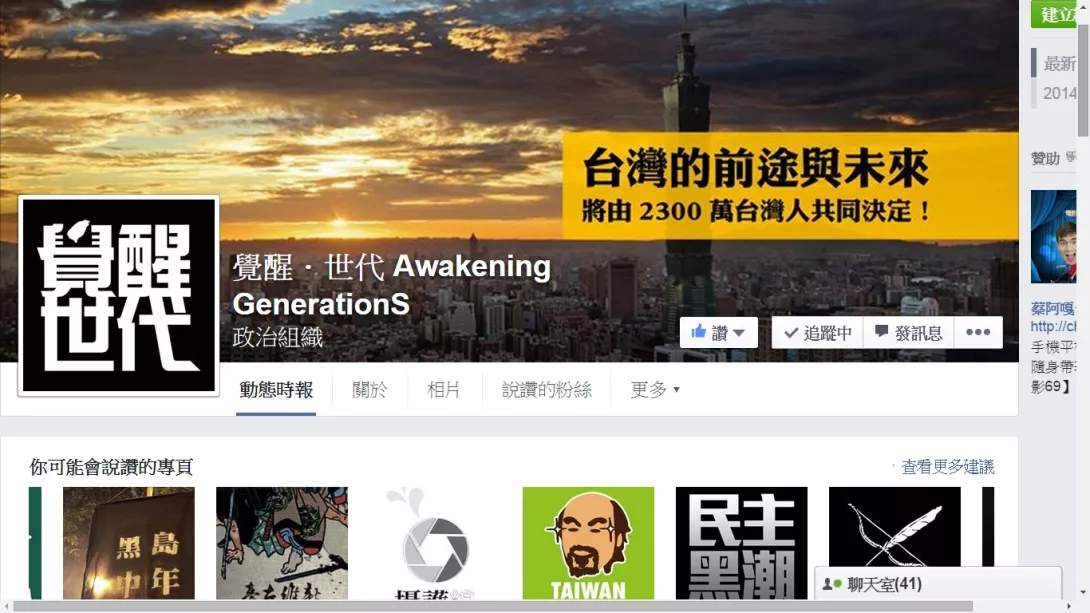Select the green TAIWAN face page thumbnail

point(588,543)
